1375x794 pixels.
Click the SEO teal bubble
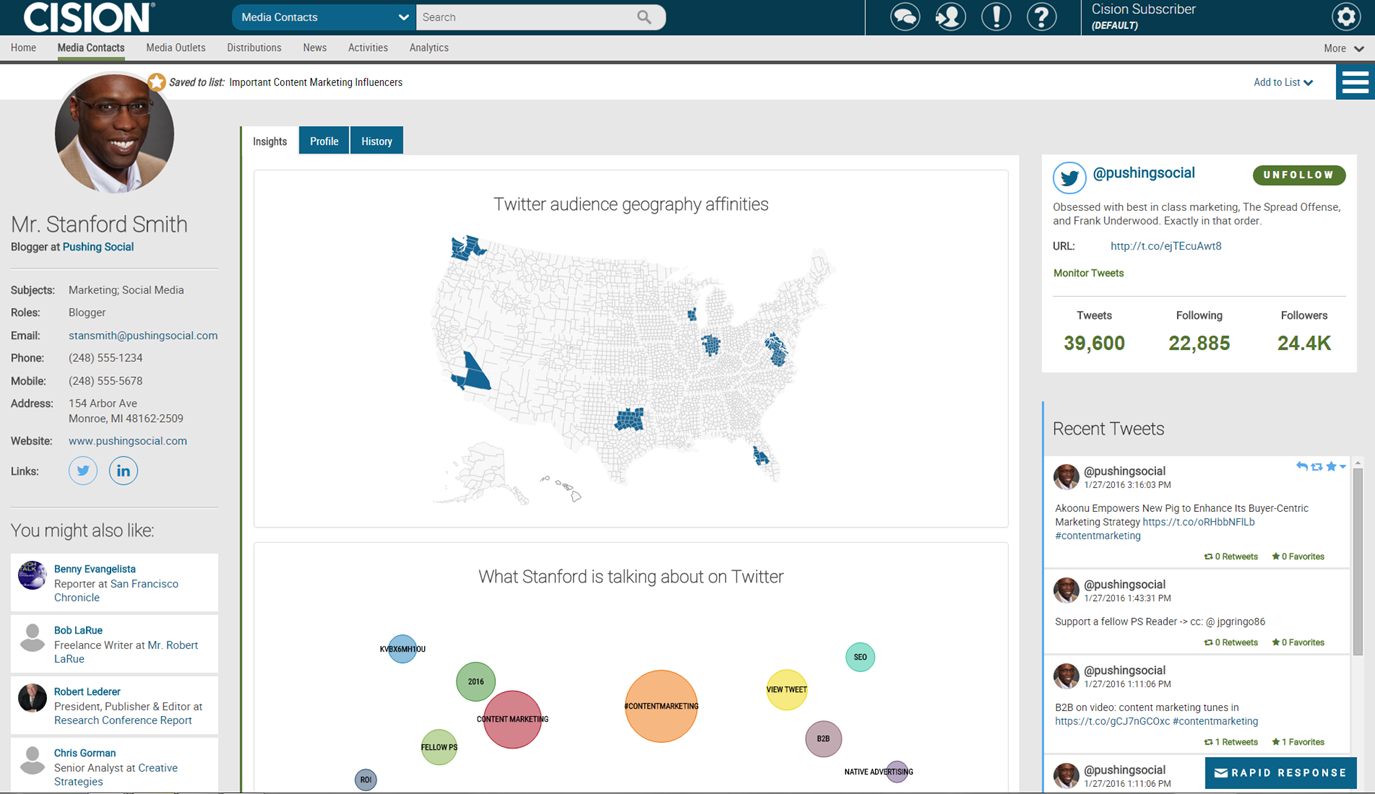tap(860, 657)
